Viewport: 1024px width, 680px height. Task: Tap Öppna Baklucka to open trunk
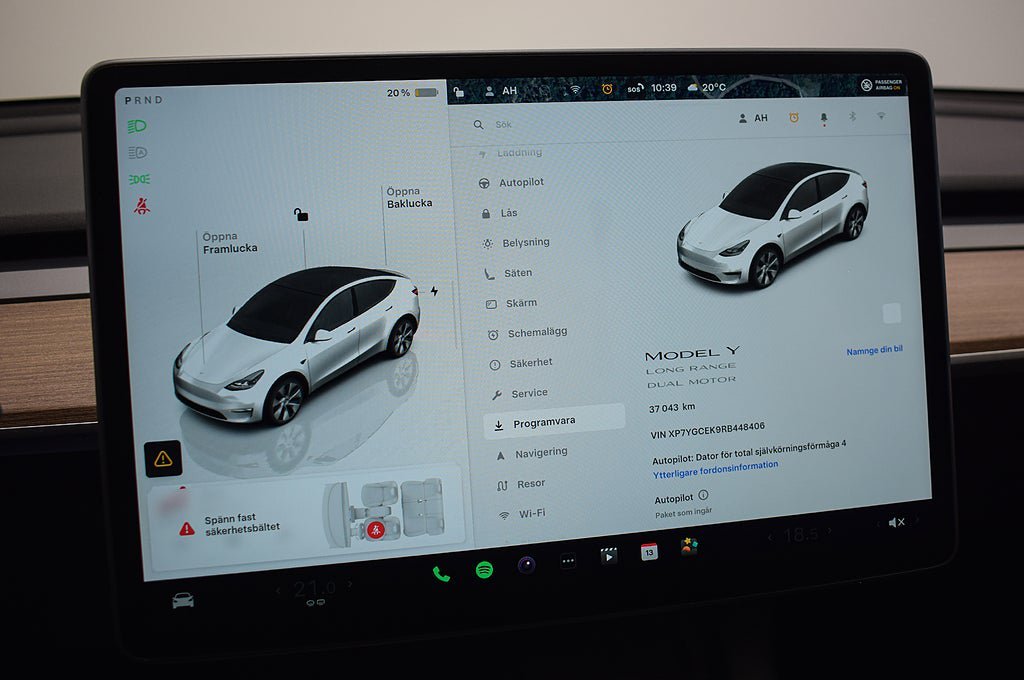(409, 197)
